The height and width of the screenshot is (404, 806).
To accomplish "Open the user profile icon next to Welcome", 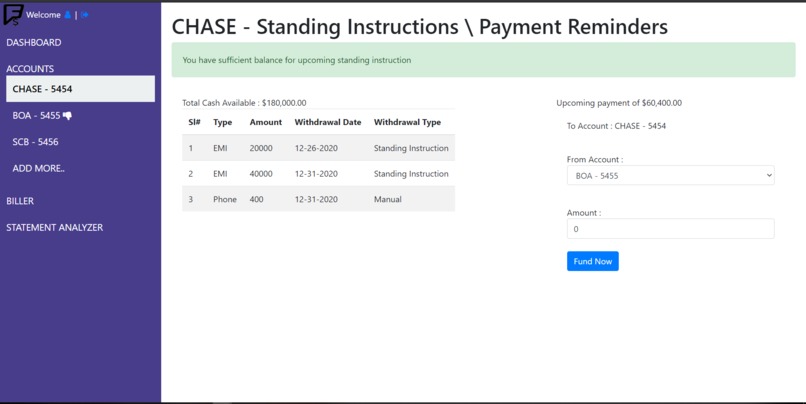I will point(67,15).
